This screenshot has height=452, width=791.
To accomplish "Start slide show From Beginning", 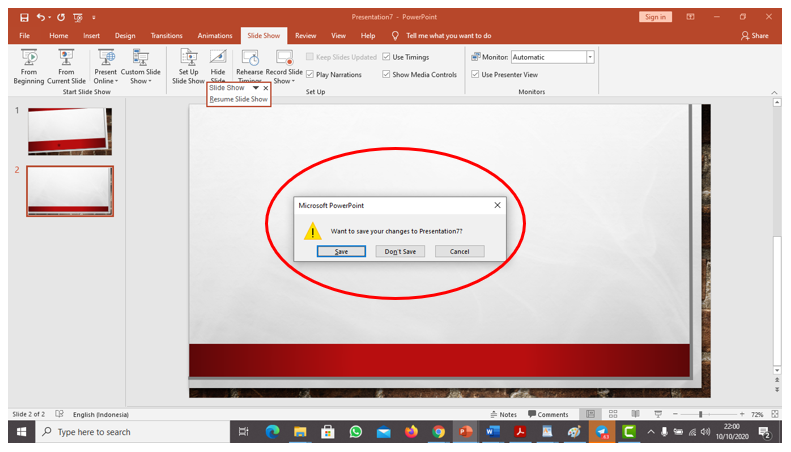I will (29, 67).
